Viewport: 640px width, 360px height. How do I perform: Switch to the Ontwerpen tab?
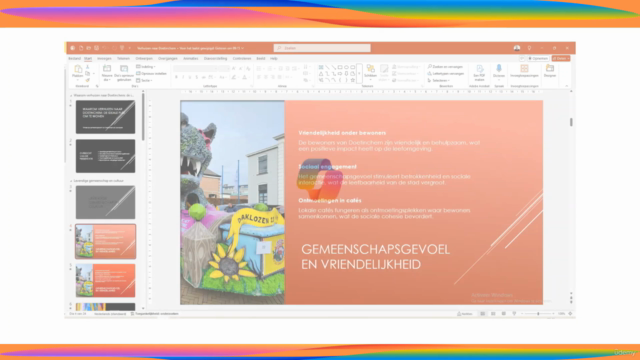pos(144,59)
